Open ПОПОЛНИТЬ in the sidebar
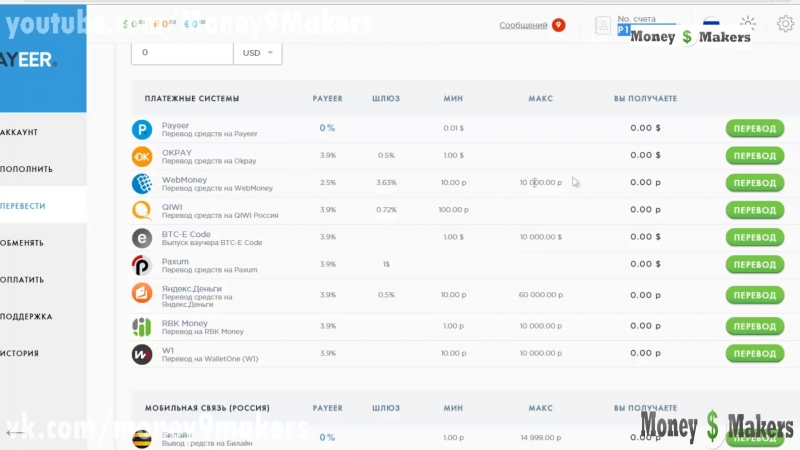Viewport: 800px width, 450px height. (27, 169)
